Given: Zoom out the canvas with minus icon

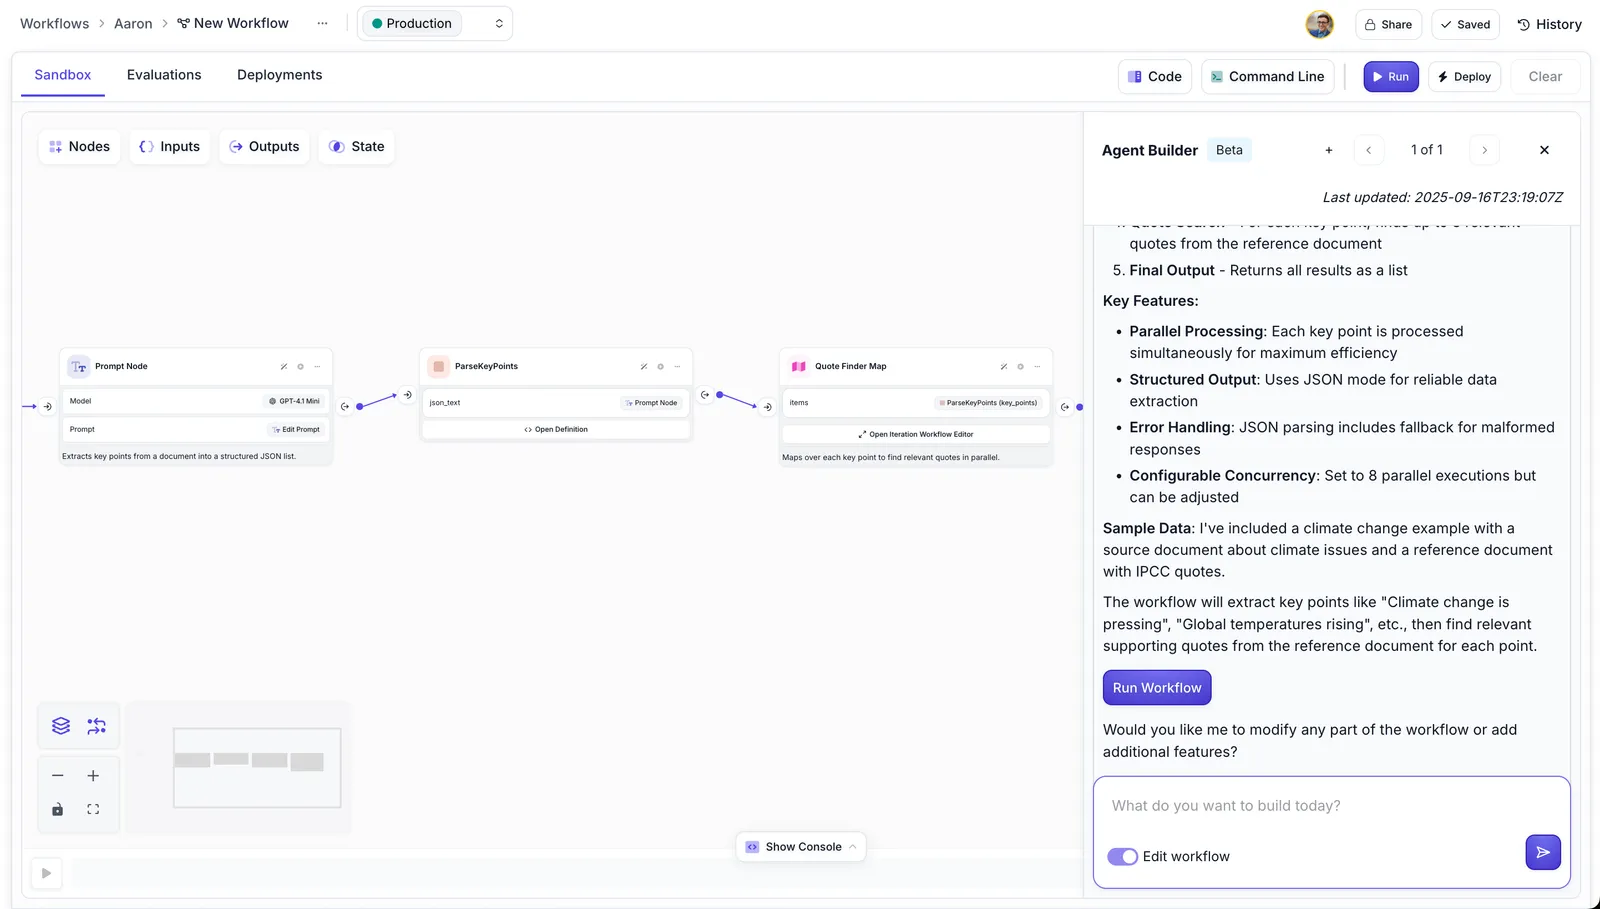Looking at the screenshot, I should tap(58, 776).
